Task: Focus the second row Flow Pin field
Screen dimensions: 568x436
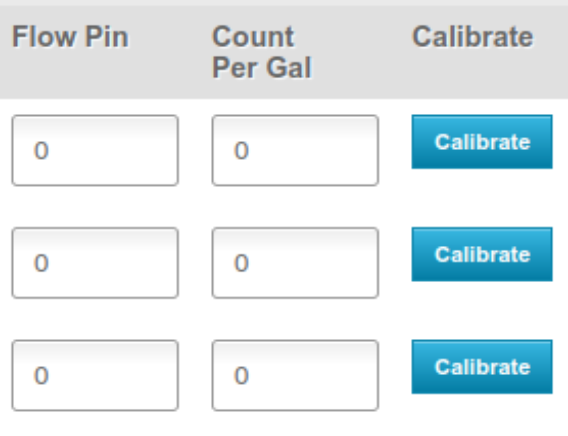Action: tap(95, 263)
